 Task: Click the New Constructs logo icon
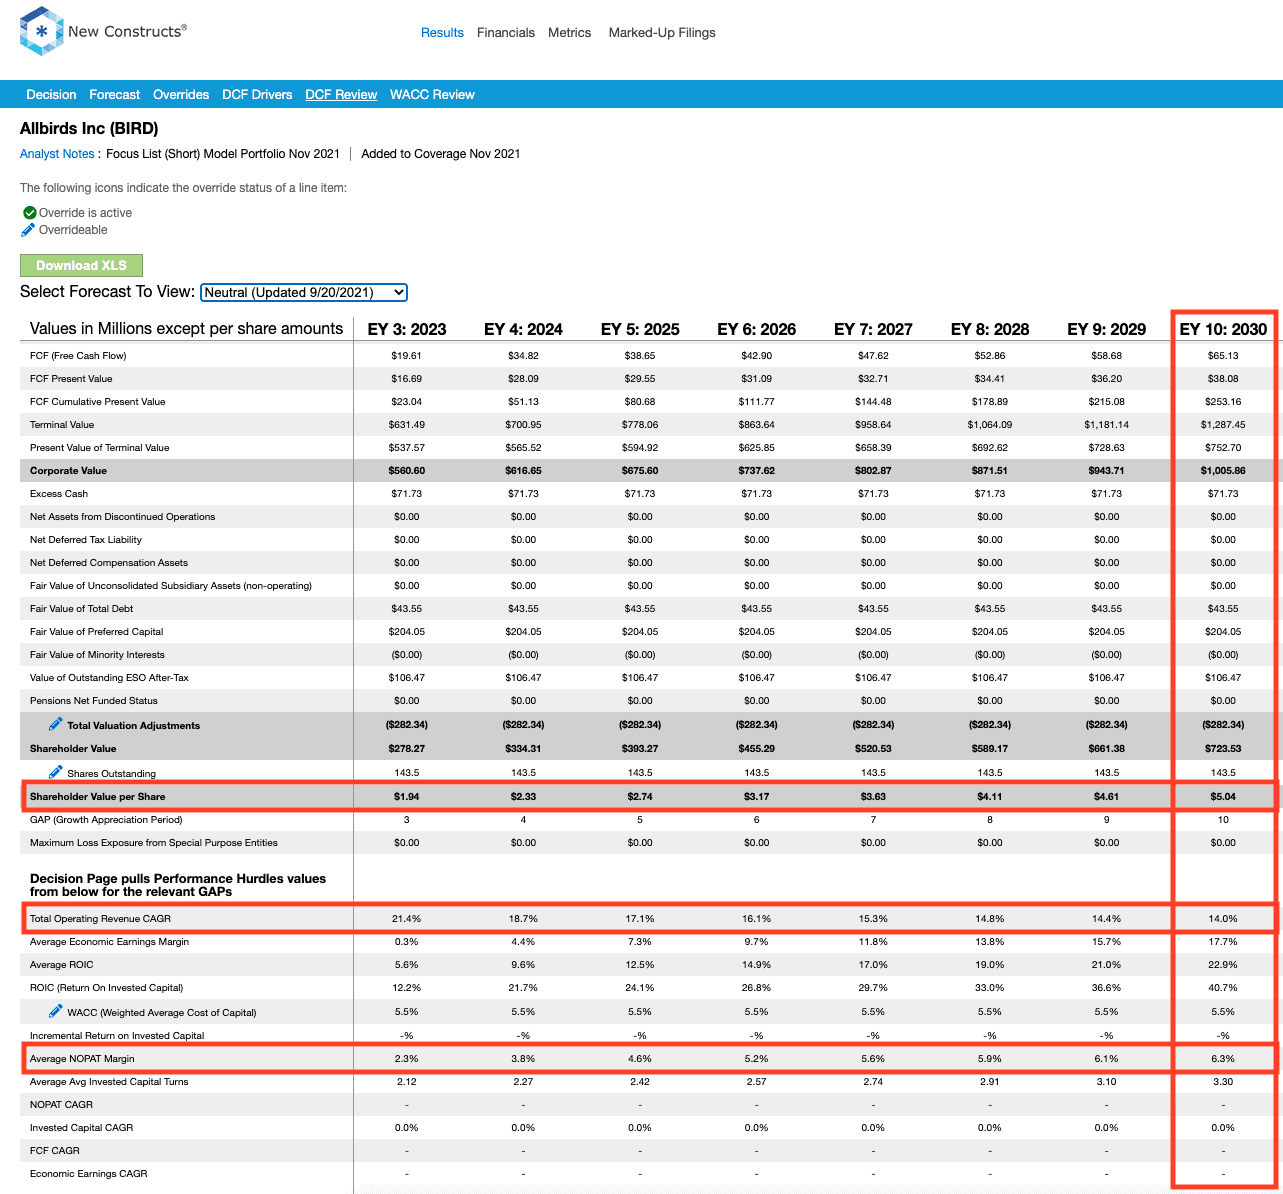point(41,31)
